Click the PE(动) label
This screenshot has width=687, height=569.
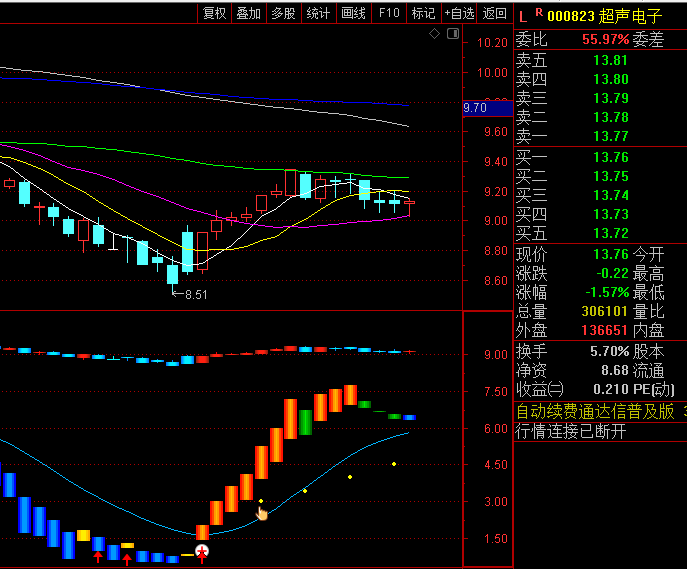pyautogui.click(x=654, y=389)
